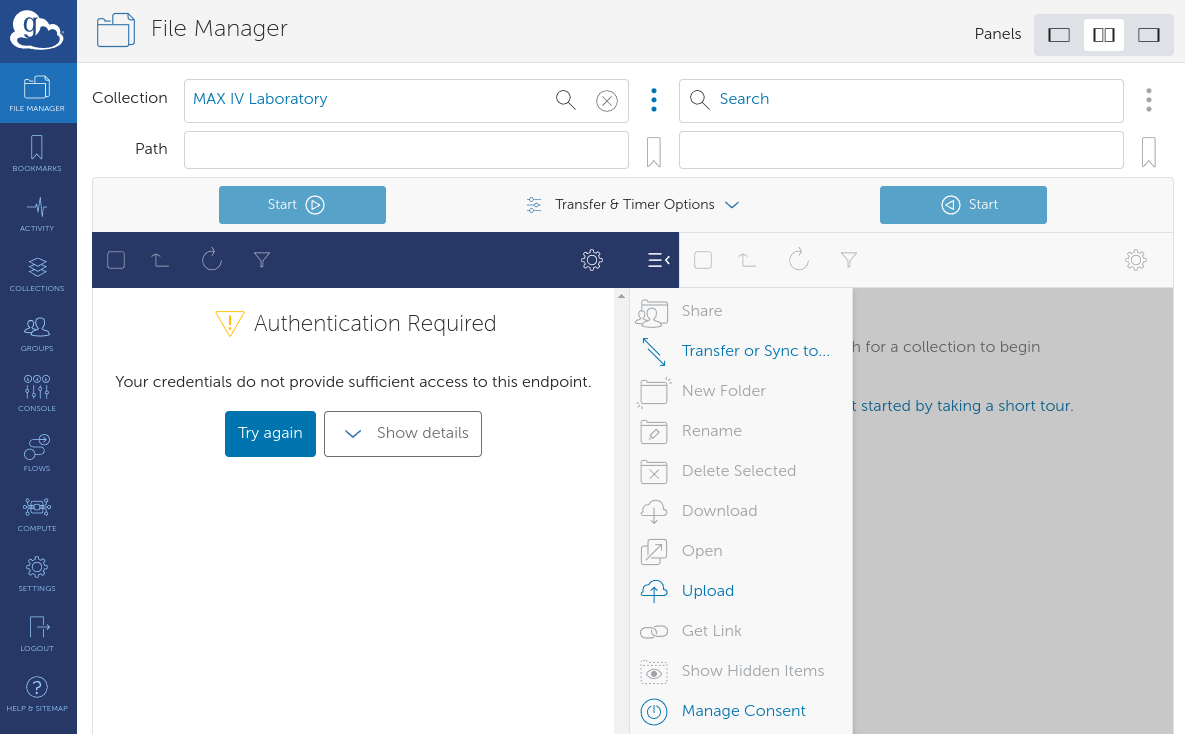Image resolution: width=1185 pixels, height=734 pixels.
Task: Click the right collection Search field
Action: pyautogui.click(x=900, y=100)
